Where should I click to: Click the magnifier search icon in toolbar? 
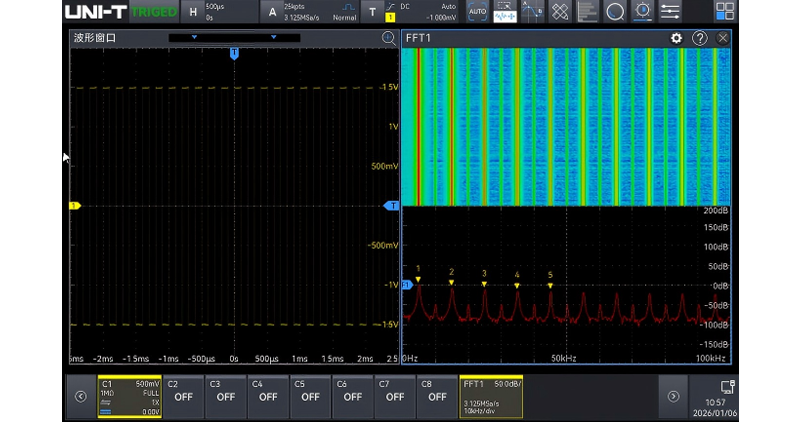(615, 11)
